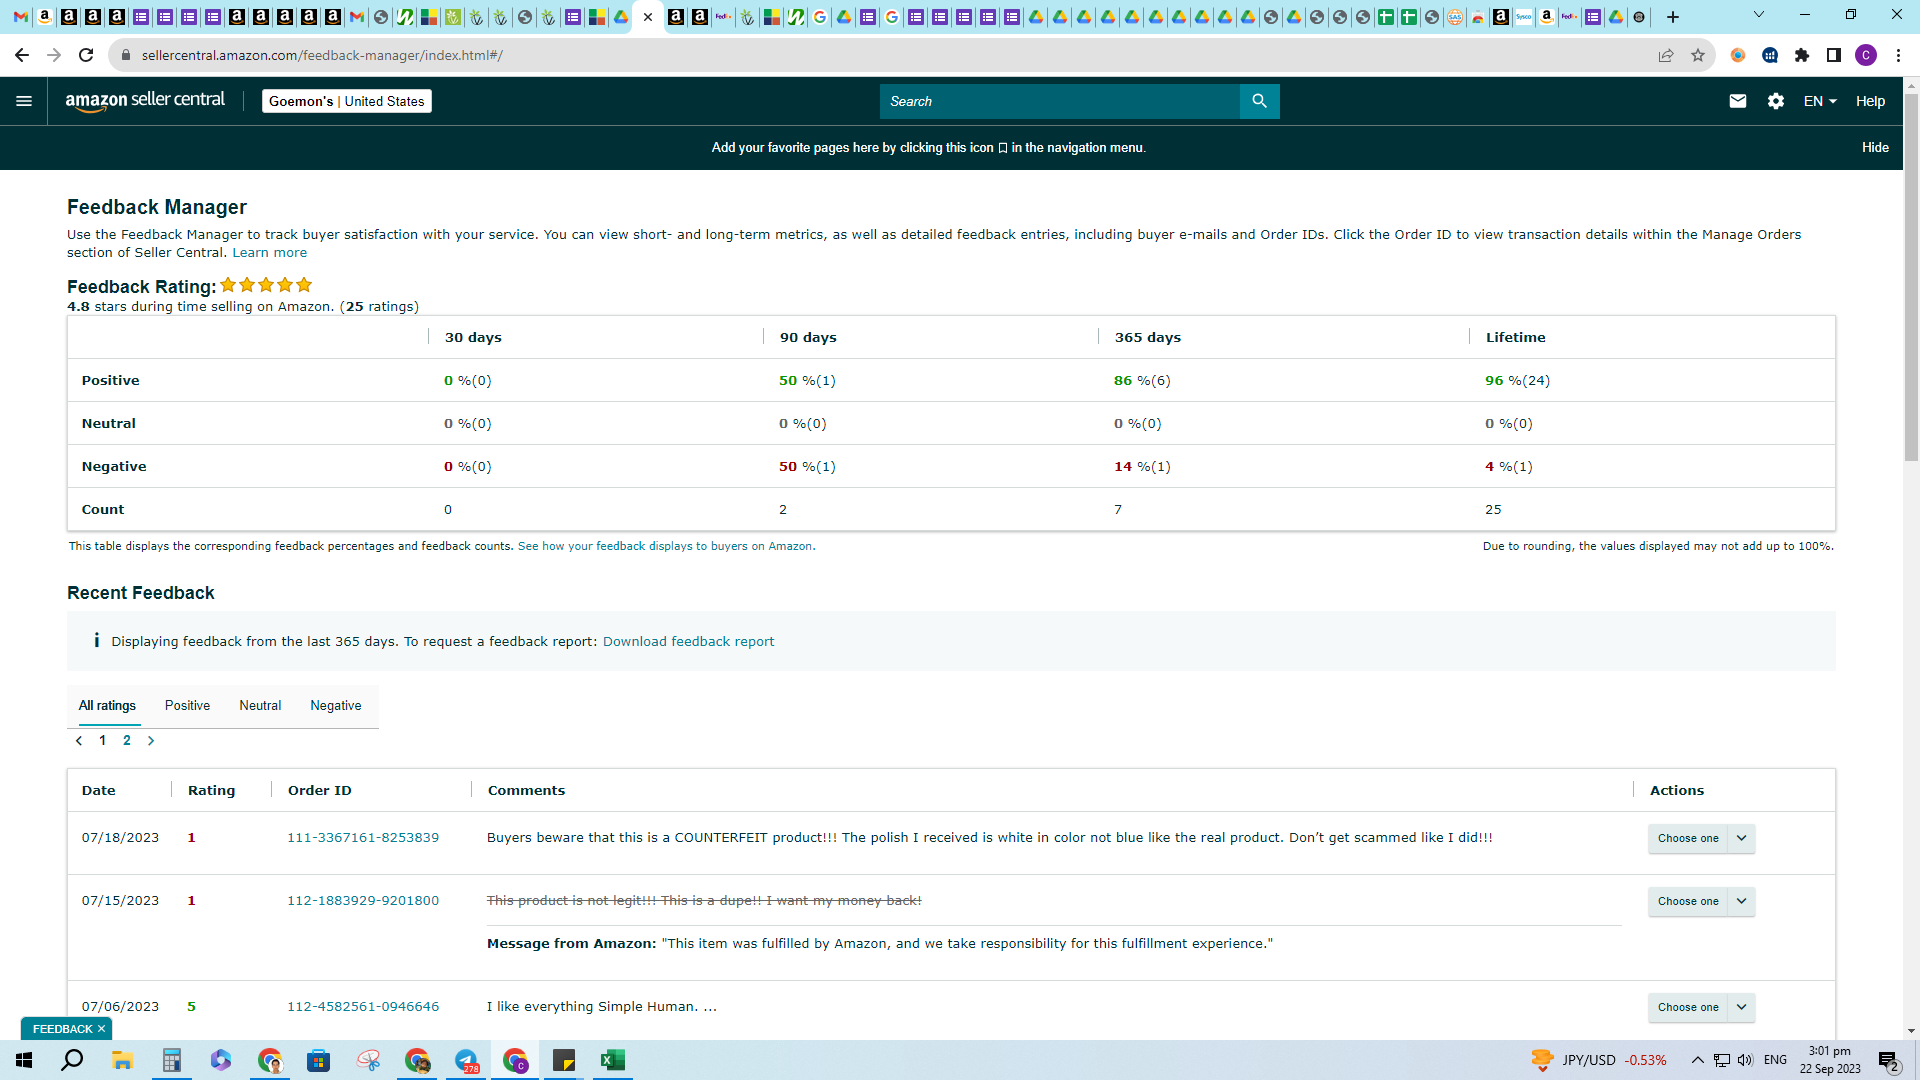Switch to the Positive ratings tab
This screenshot has width=1920, height=1080.
(x=187, y=706)
